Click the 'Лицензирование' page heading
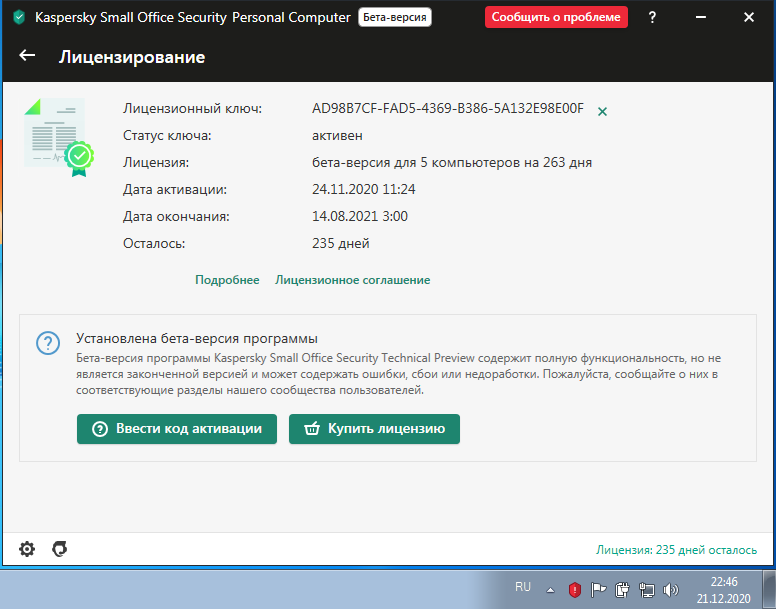This screenshot has height=609, width=776. coord(132,57)
